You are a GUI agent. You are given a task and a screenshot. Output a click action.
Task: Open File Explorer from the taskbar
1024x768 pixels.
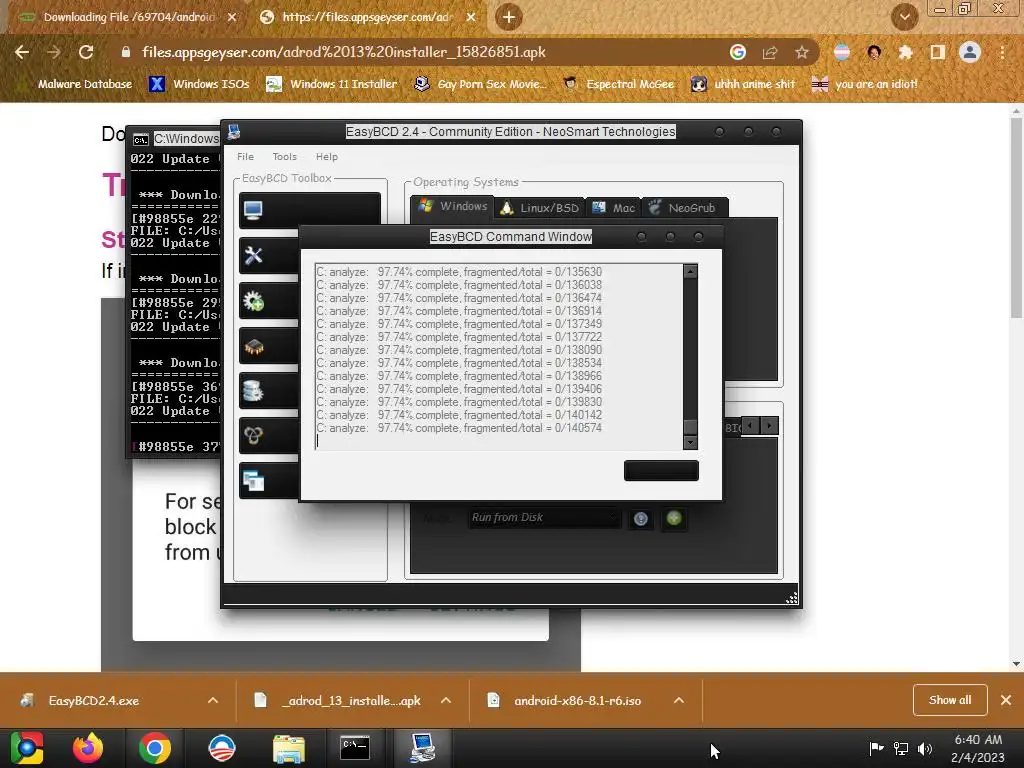pyautogui.click(x=289, y=748)
